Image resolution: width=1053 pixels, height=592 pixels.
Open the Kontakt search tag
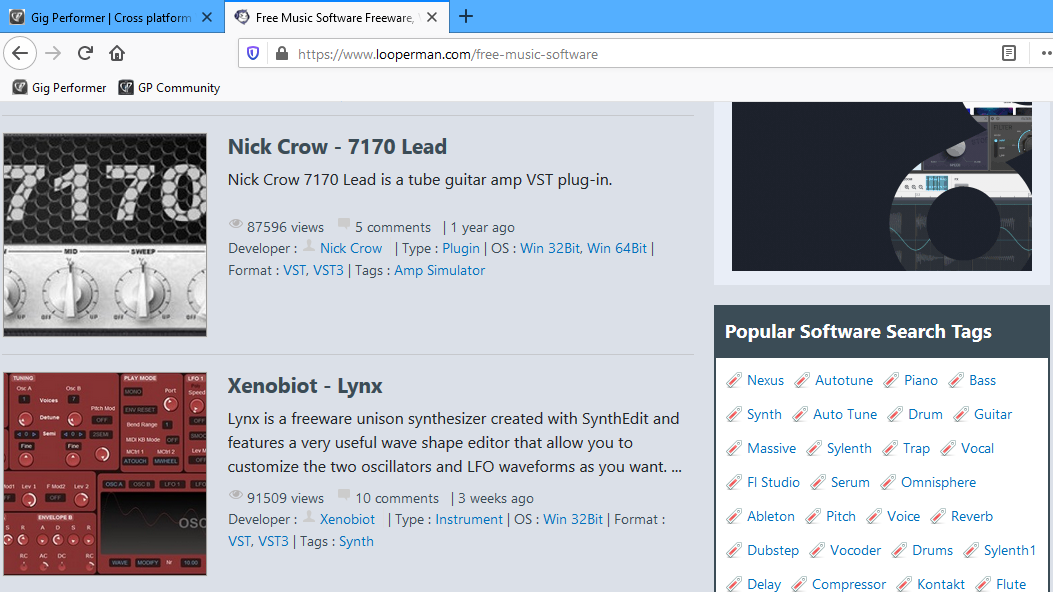(941, 585)
